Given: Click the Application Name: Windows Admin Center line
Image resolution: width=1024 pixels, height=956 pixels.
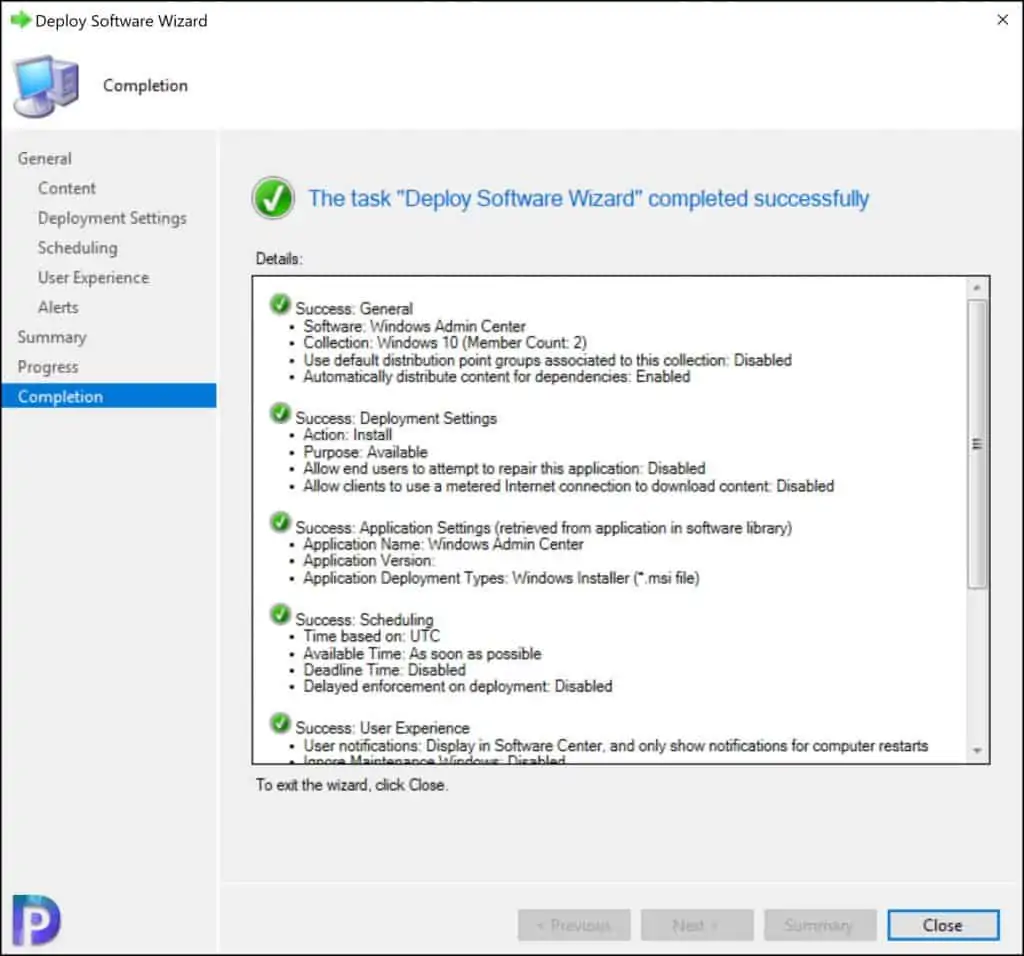Looking at the screenshot, I should pyautogui.click(x=443, y=545).
